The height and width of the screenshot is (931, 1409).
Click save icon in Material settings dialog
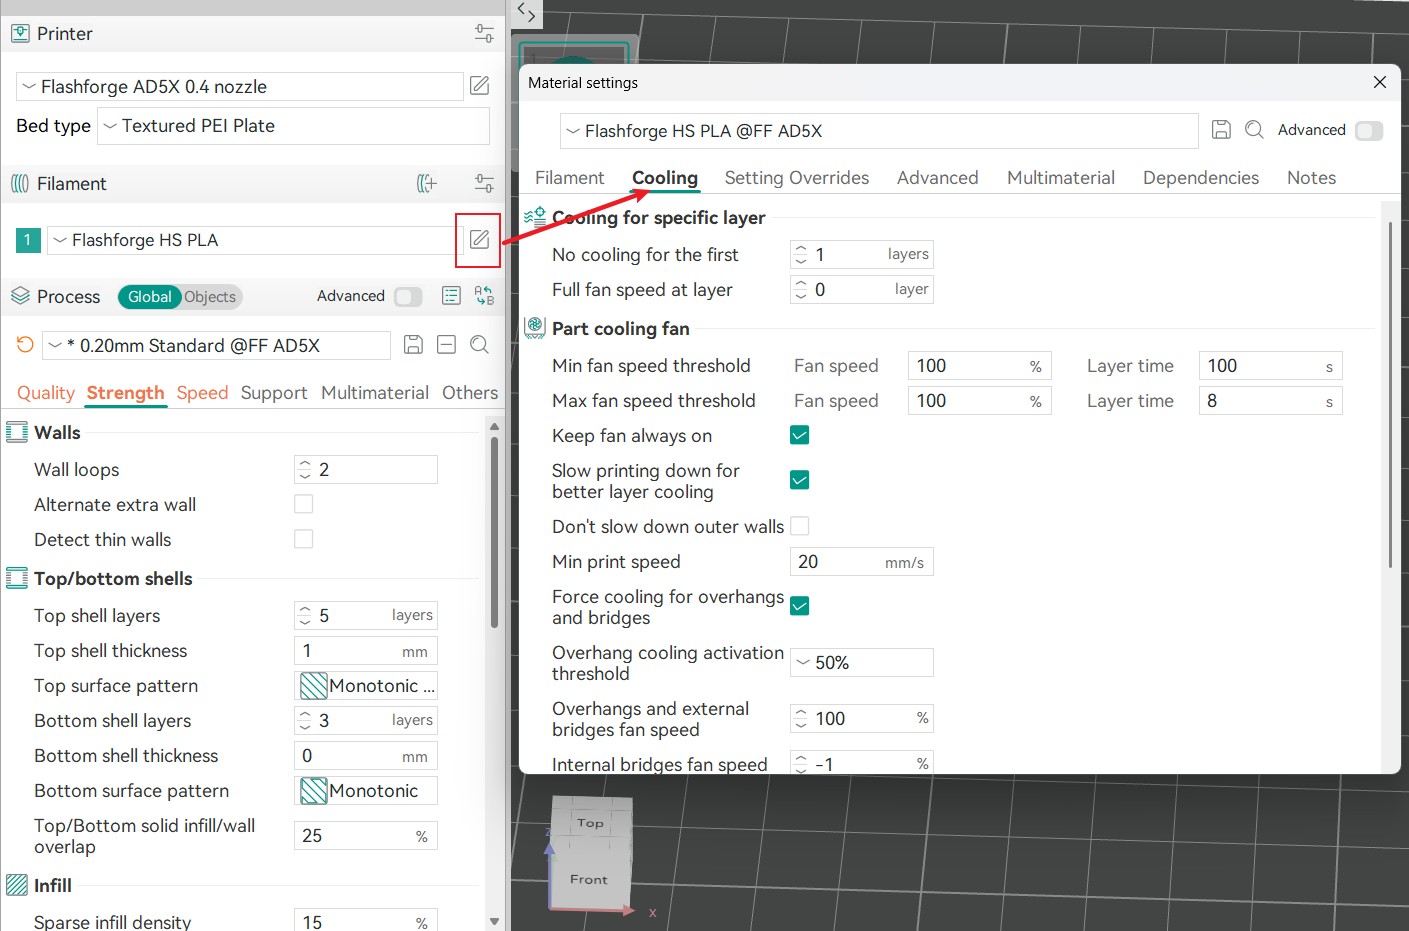click(x=1221, y=130)
